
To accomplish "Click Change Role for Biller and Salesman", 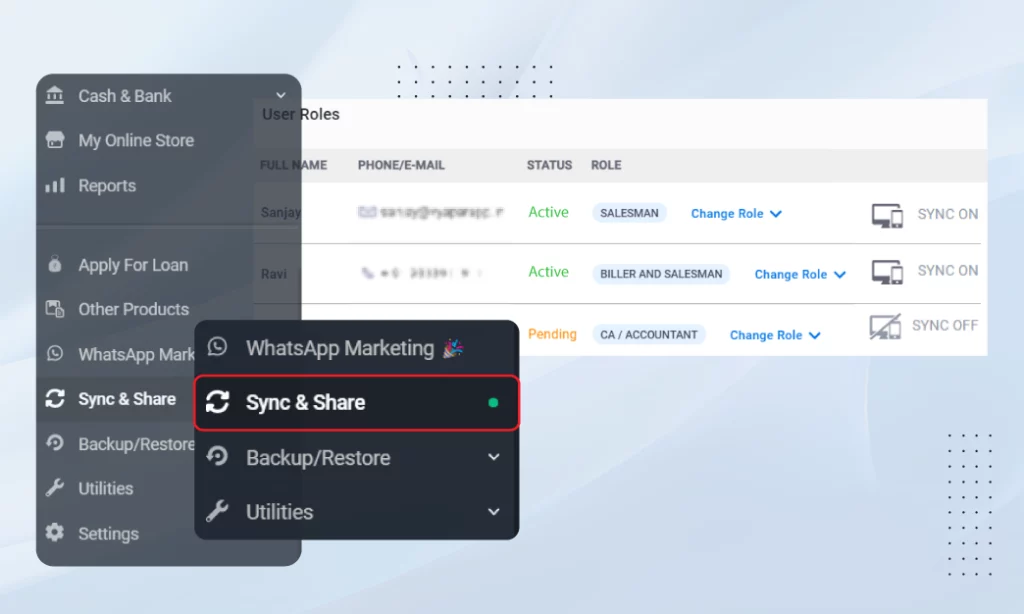I will (x=800, y=274).
